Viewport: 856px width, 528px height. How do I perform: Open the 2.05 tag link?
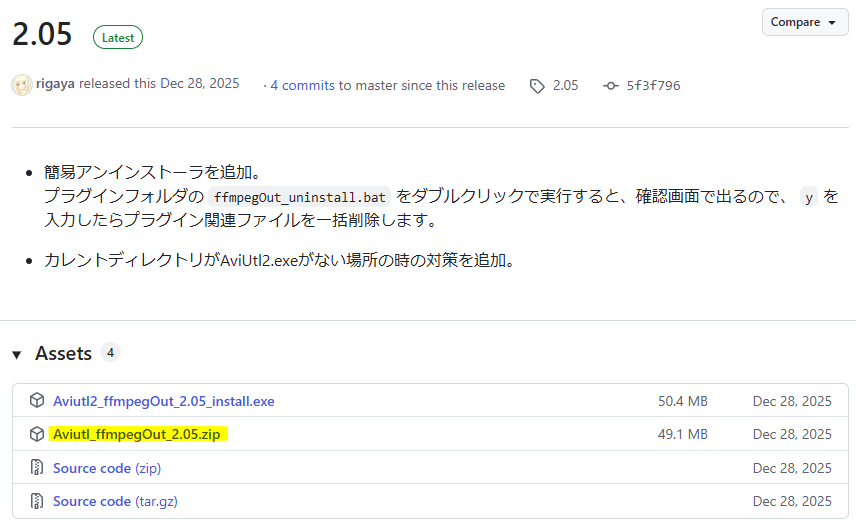point(565,85)
